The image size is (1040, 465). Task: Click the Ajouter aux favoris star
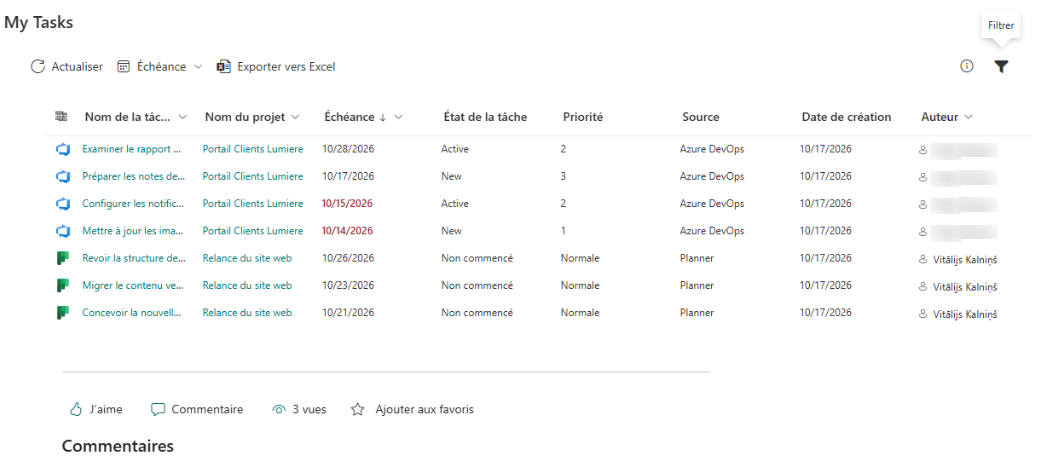358,409
